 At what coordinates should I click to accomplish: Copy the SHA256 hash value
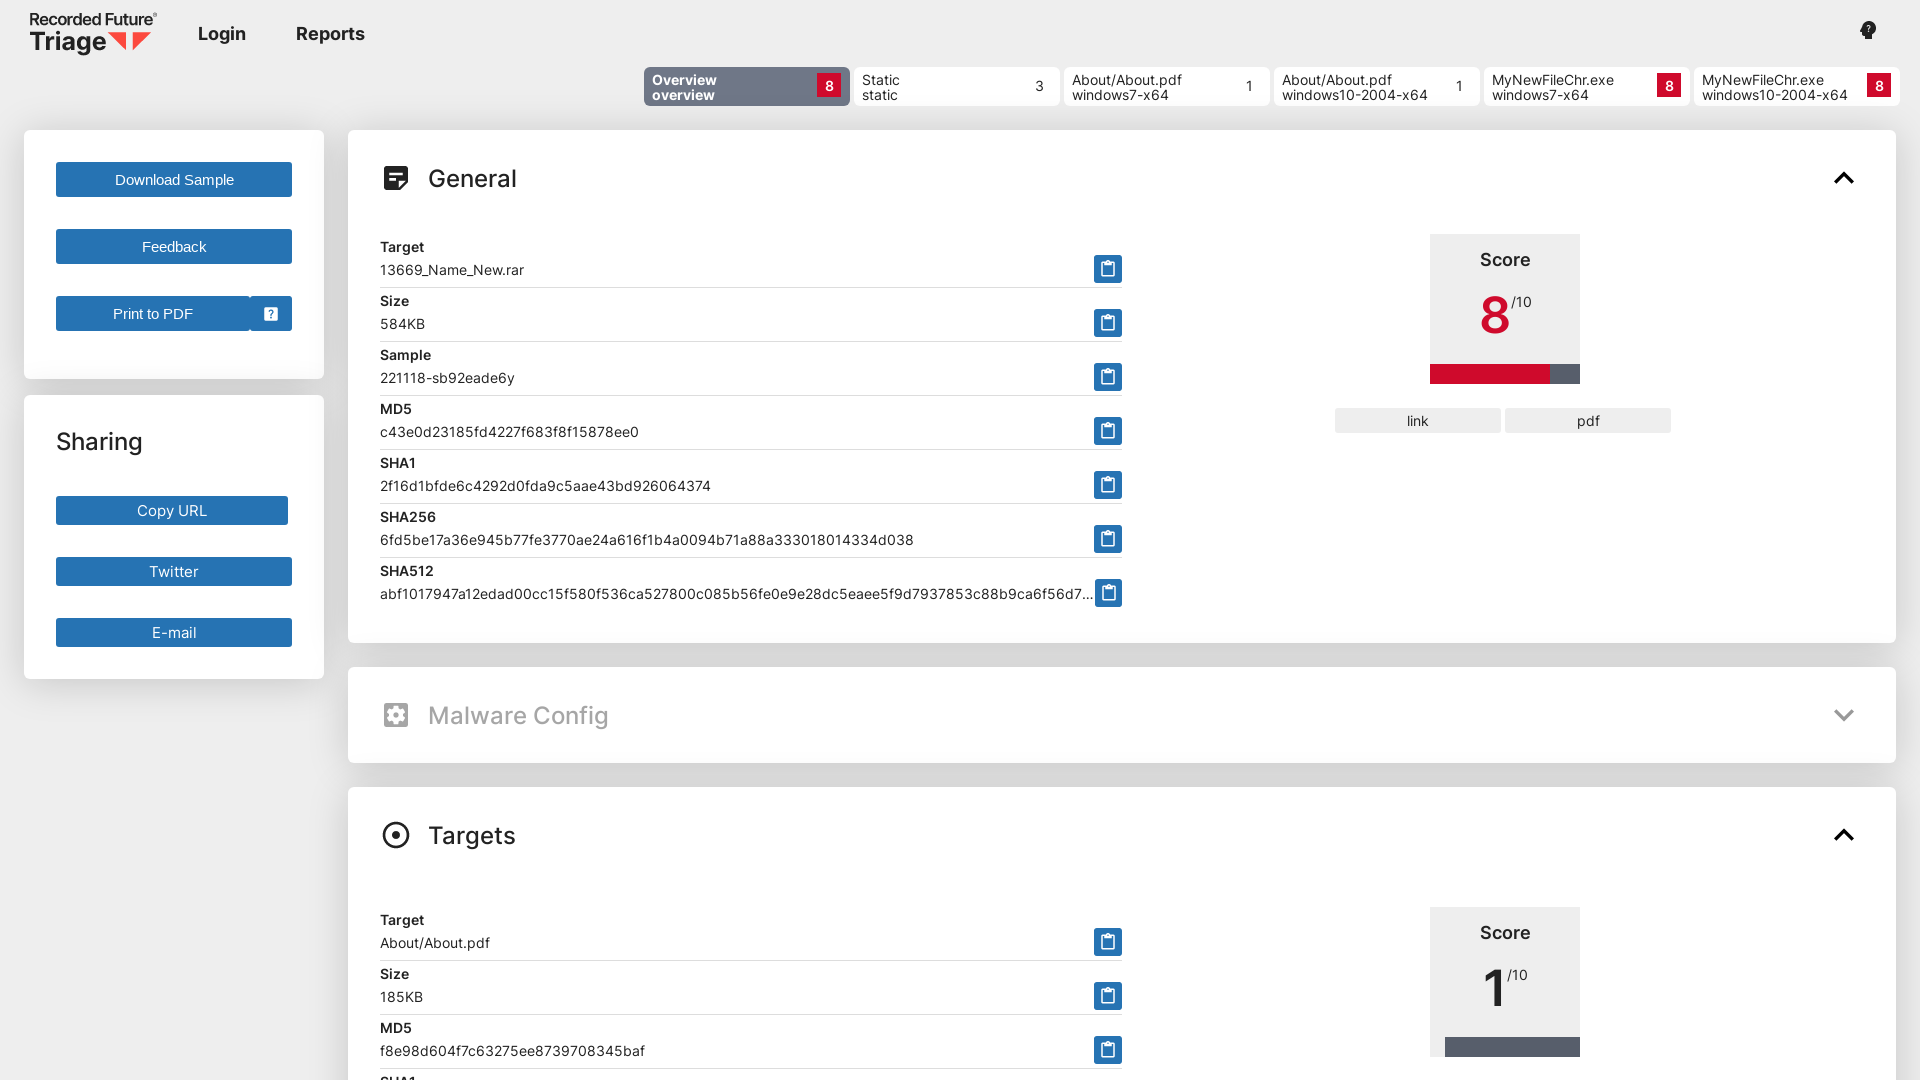(x=1107, y=539)
